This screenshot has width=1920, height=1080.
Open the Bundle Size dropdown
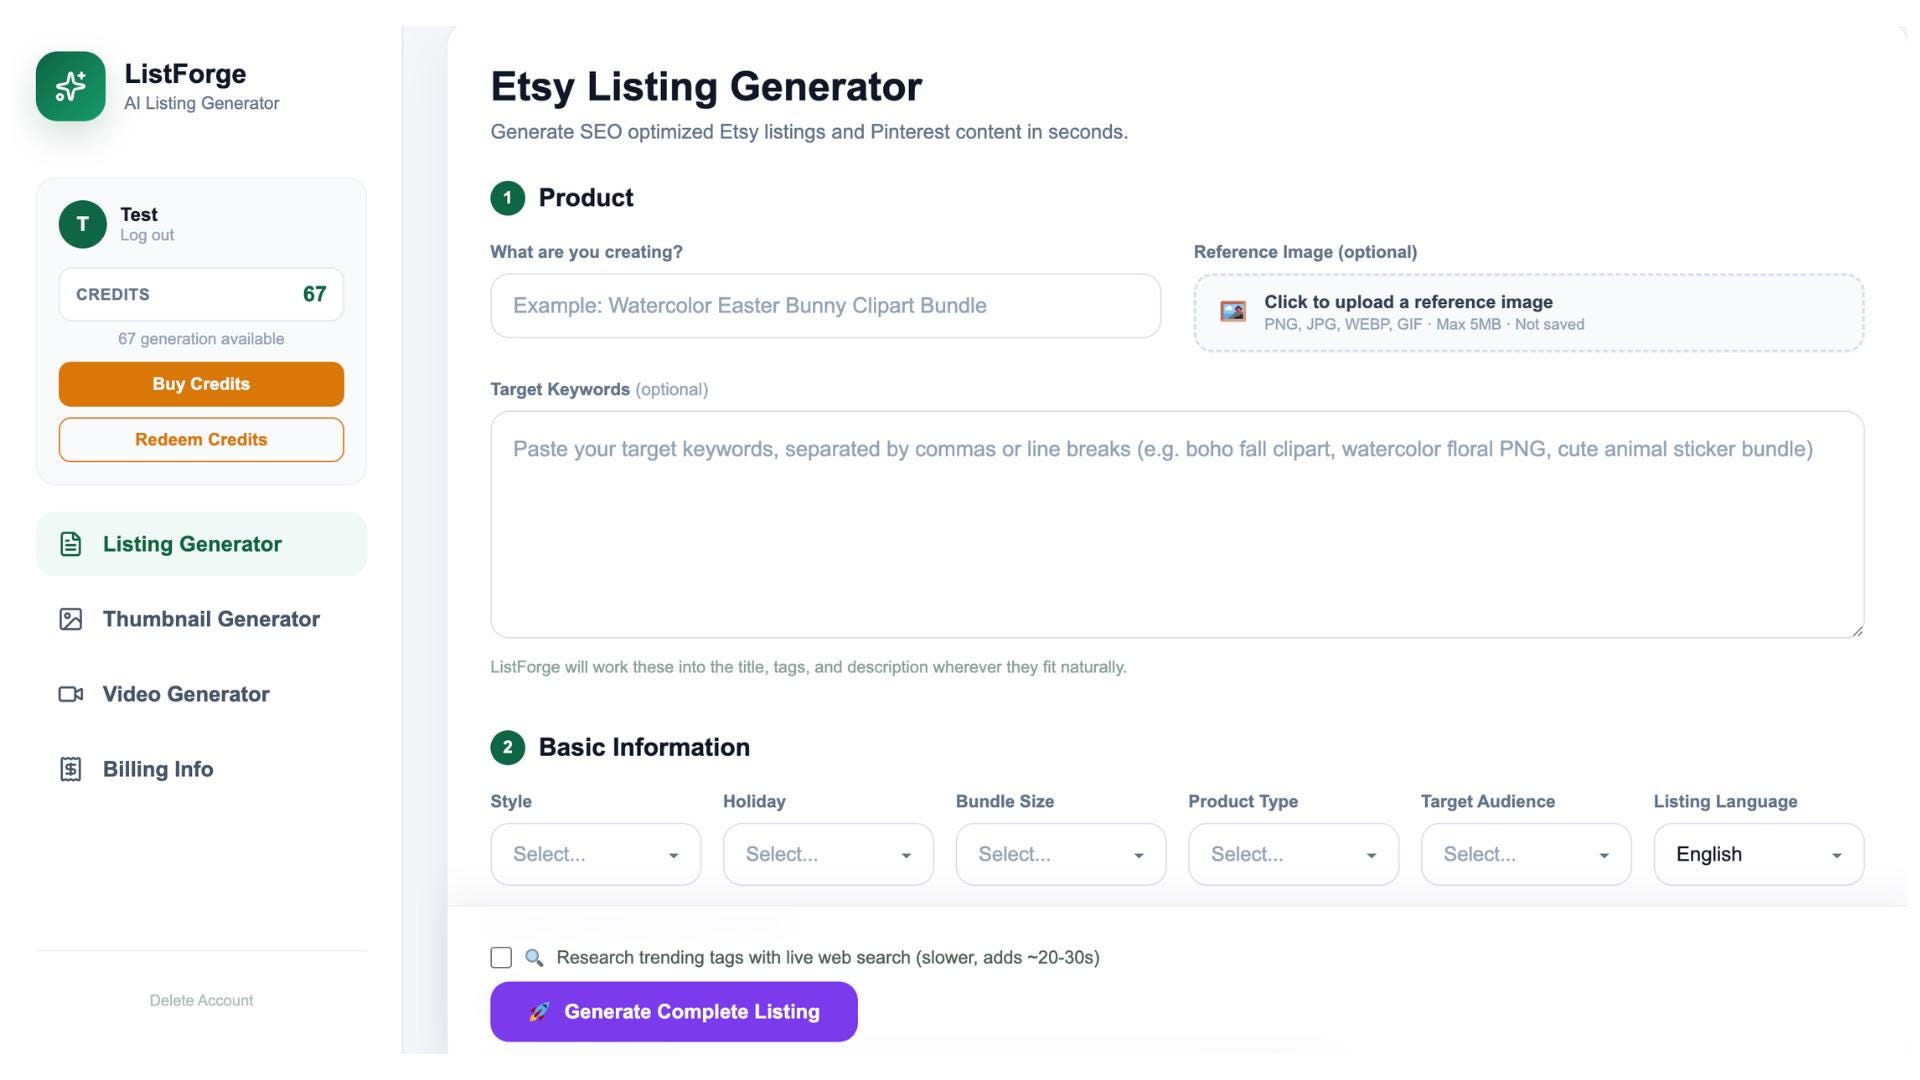pos(1061,854)
